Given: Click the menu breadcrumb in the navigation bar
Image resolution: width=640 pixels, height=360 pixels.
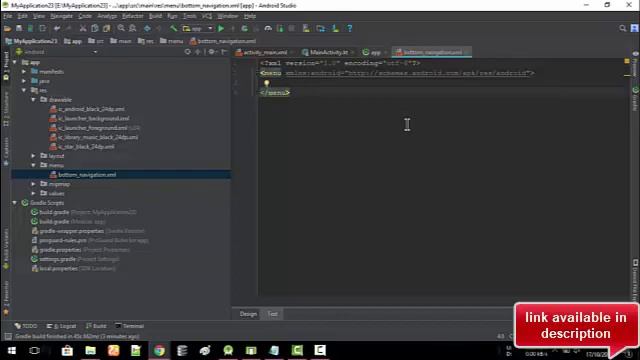Looking at the screenshot, I should (x=171, y=41).
